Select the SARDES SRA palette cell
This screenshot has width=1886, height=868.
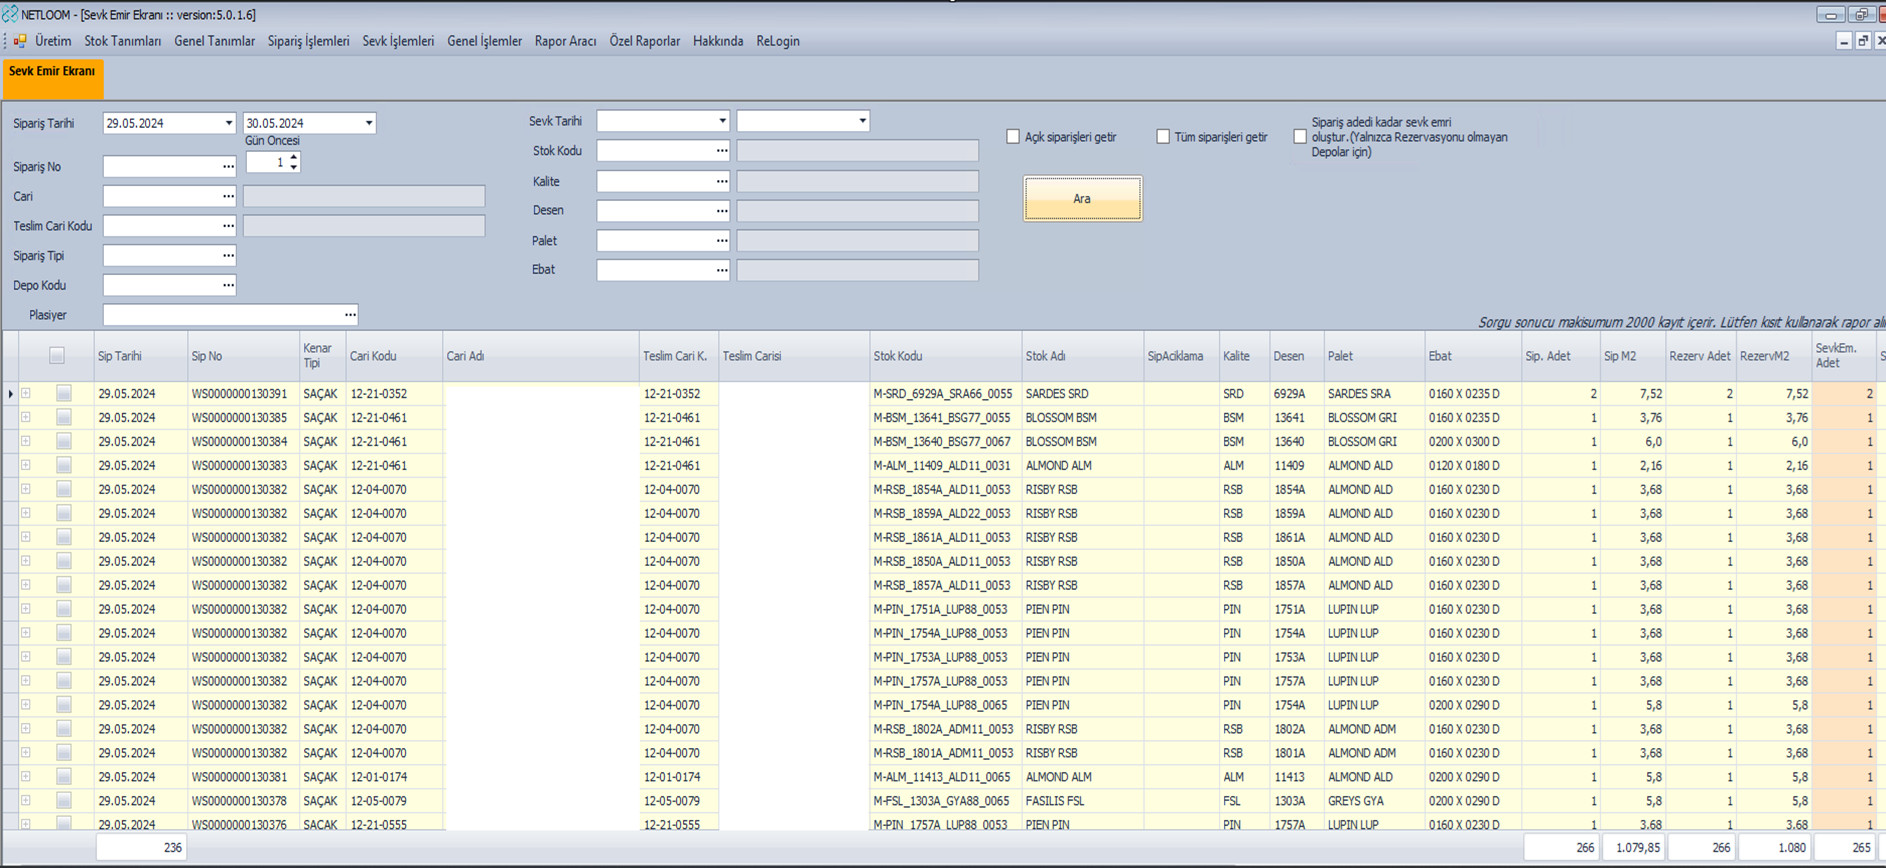(x=1374, y=394)
